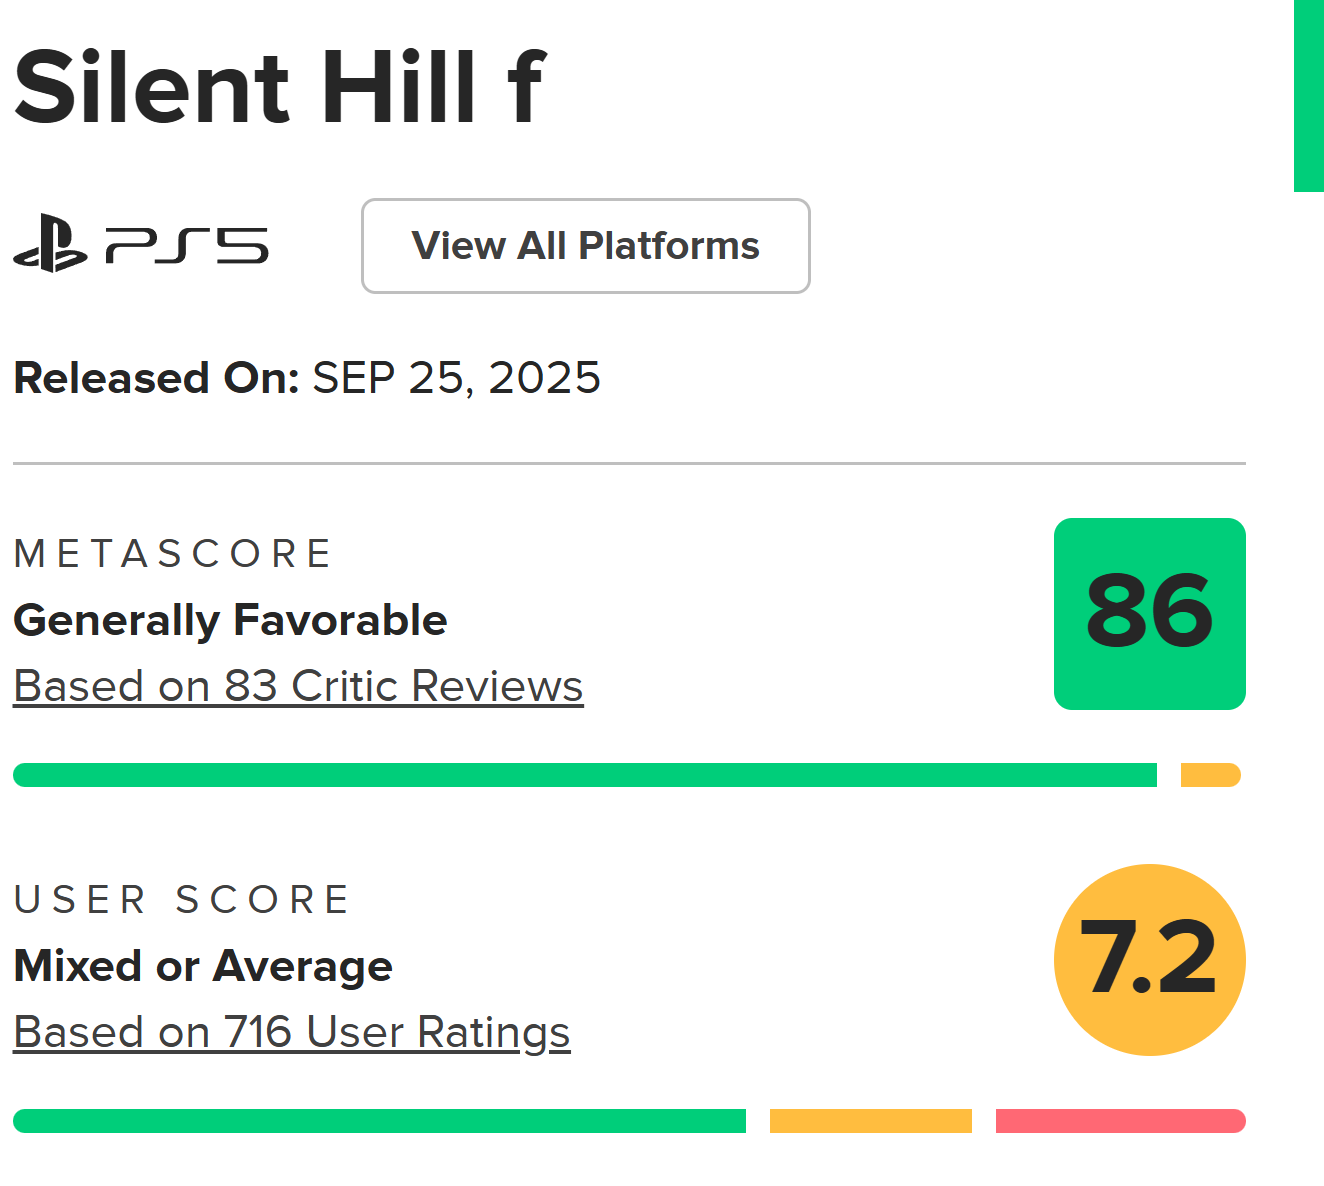
Task: Select green positive segment of user bar
Action: click(379, 1121)
